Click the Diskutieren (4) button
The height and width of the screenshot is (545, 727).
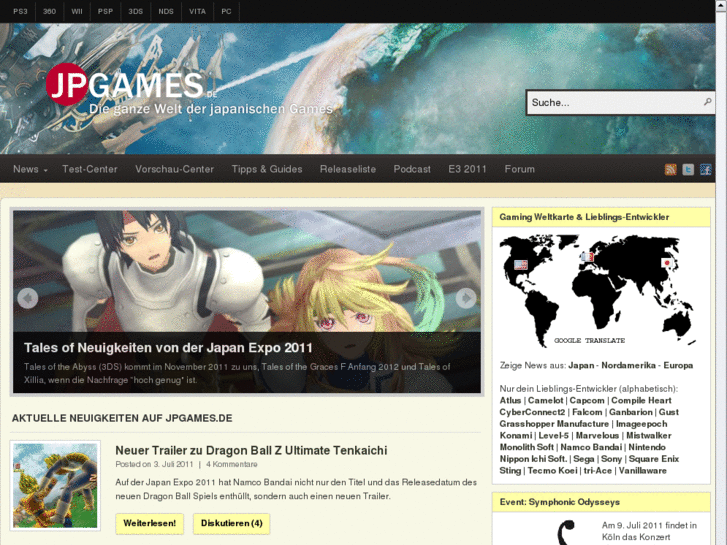(x=231, y=523)
